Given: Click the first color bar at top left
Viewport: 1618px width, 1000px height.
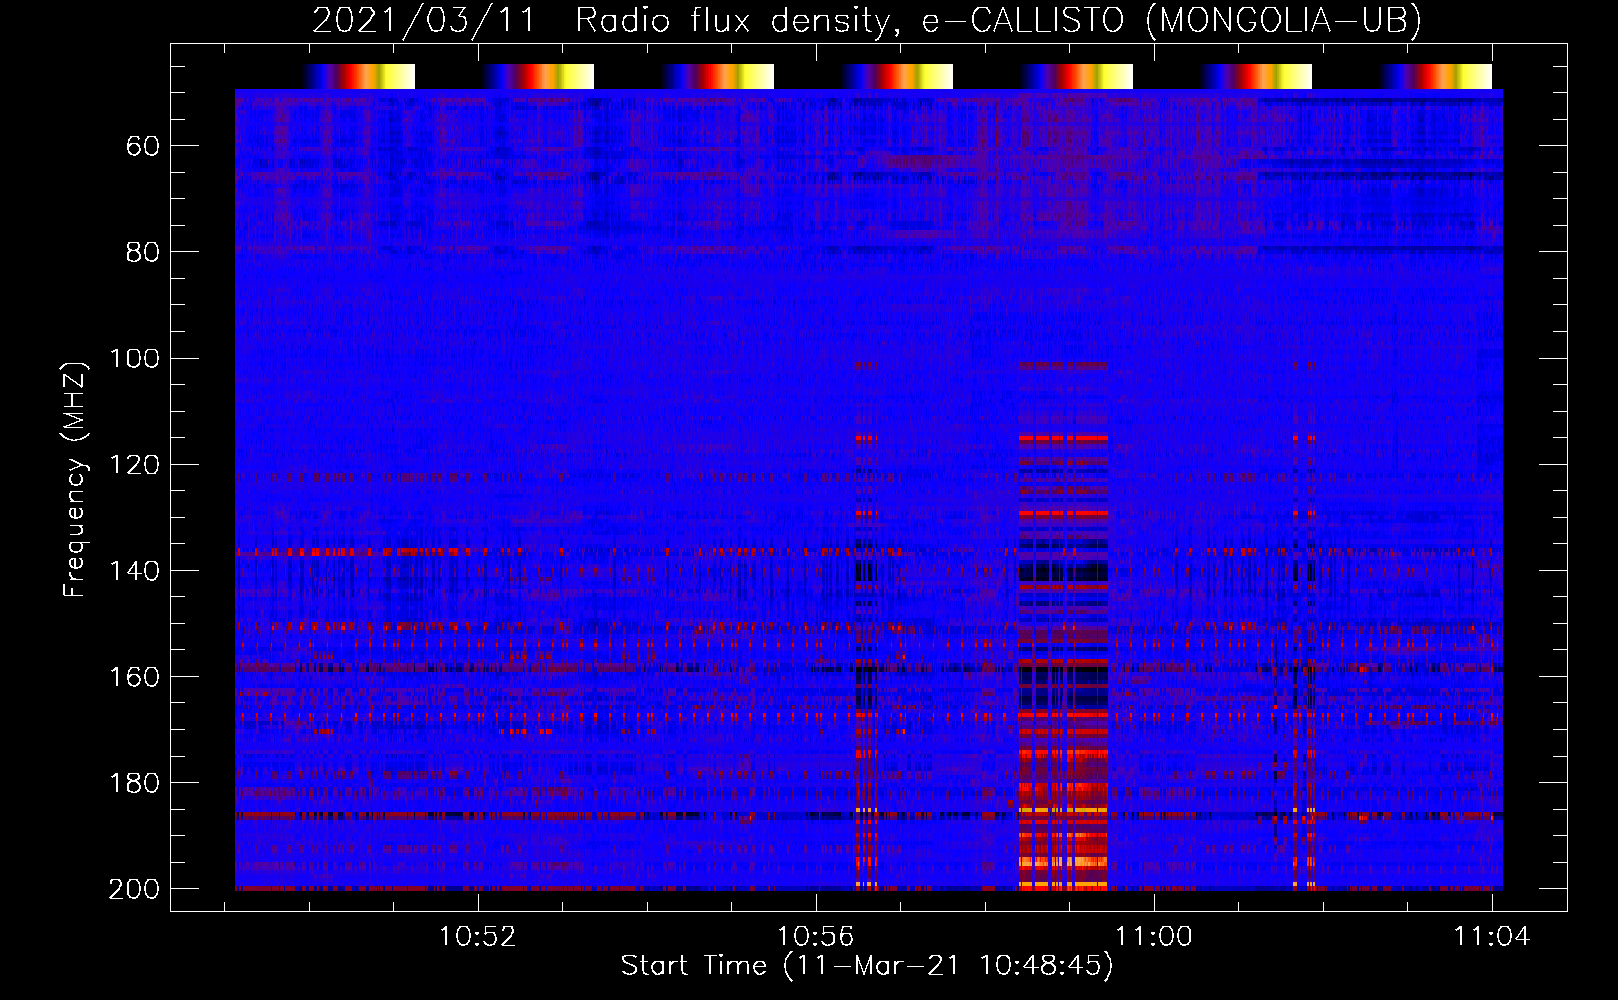Looking at the screenshot, I should (359, 76).
